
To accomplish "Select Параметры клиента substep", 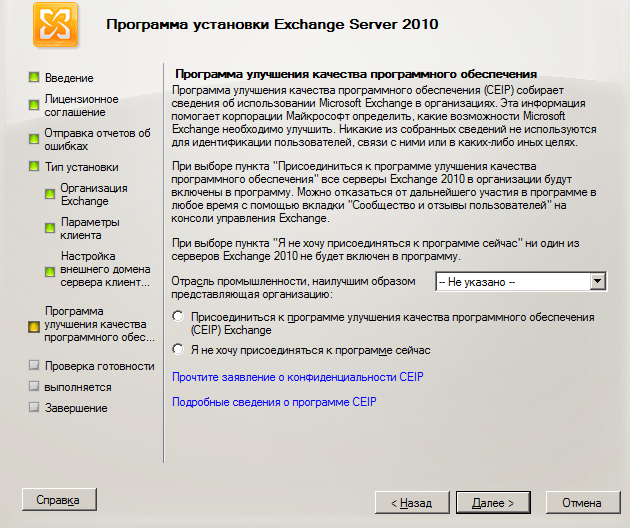I will click(x=90, y=229).
